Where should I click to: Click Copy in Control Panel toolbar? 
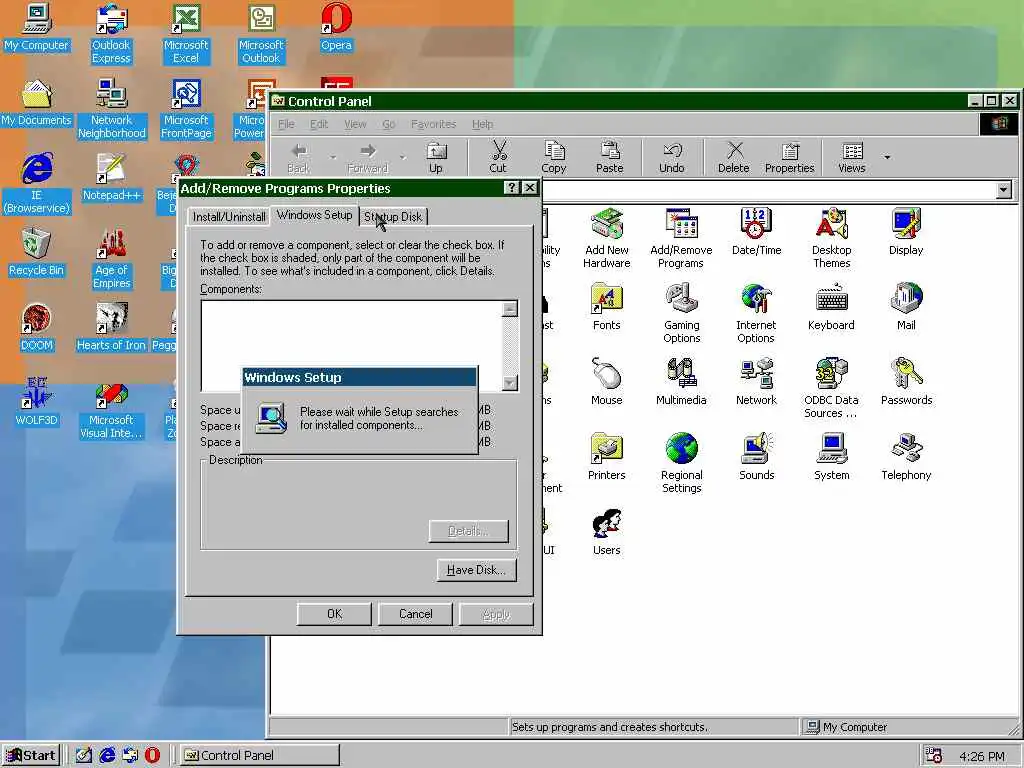(554, 157)
